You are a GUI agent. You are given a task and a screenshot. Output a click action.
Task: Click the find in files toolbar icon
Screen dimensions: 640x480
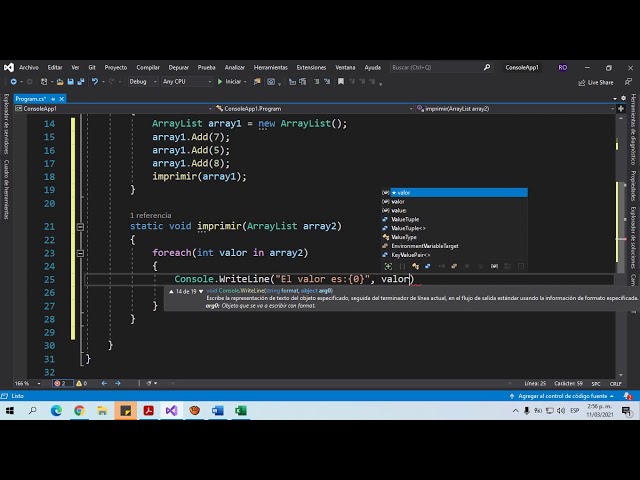point(257,82)
